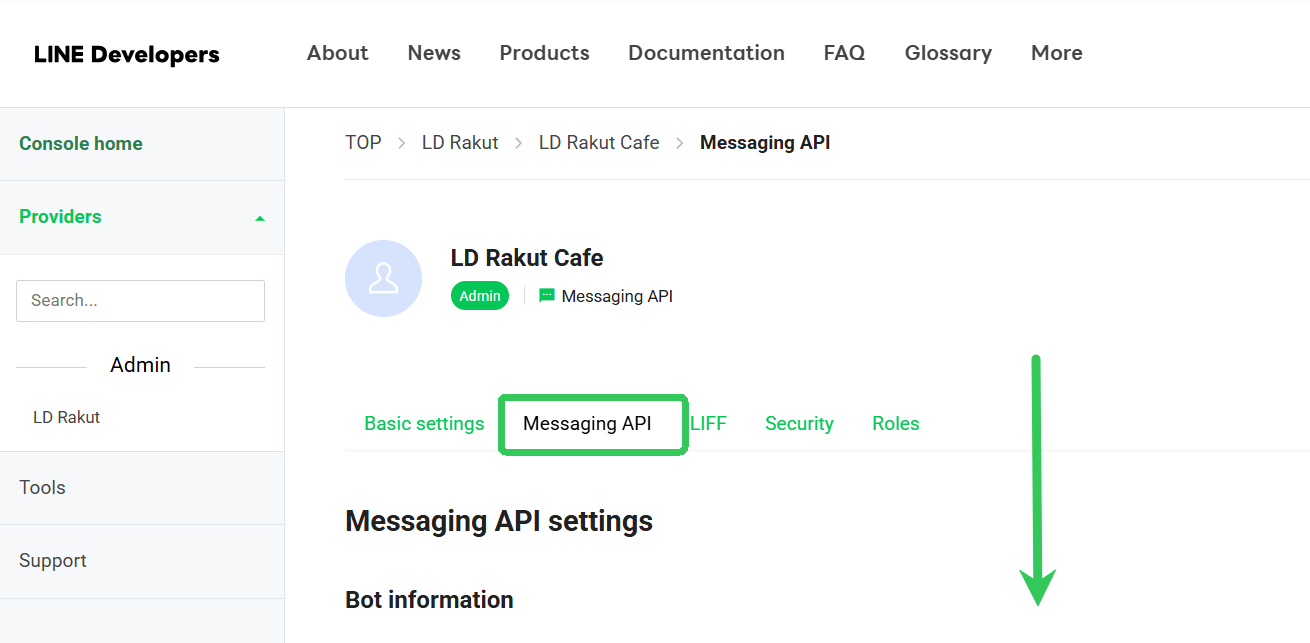Switch to the Messaging API tab
Viewport: 1310px width, 643px height.
pos(587,423)
